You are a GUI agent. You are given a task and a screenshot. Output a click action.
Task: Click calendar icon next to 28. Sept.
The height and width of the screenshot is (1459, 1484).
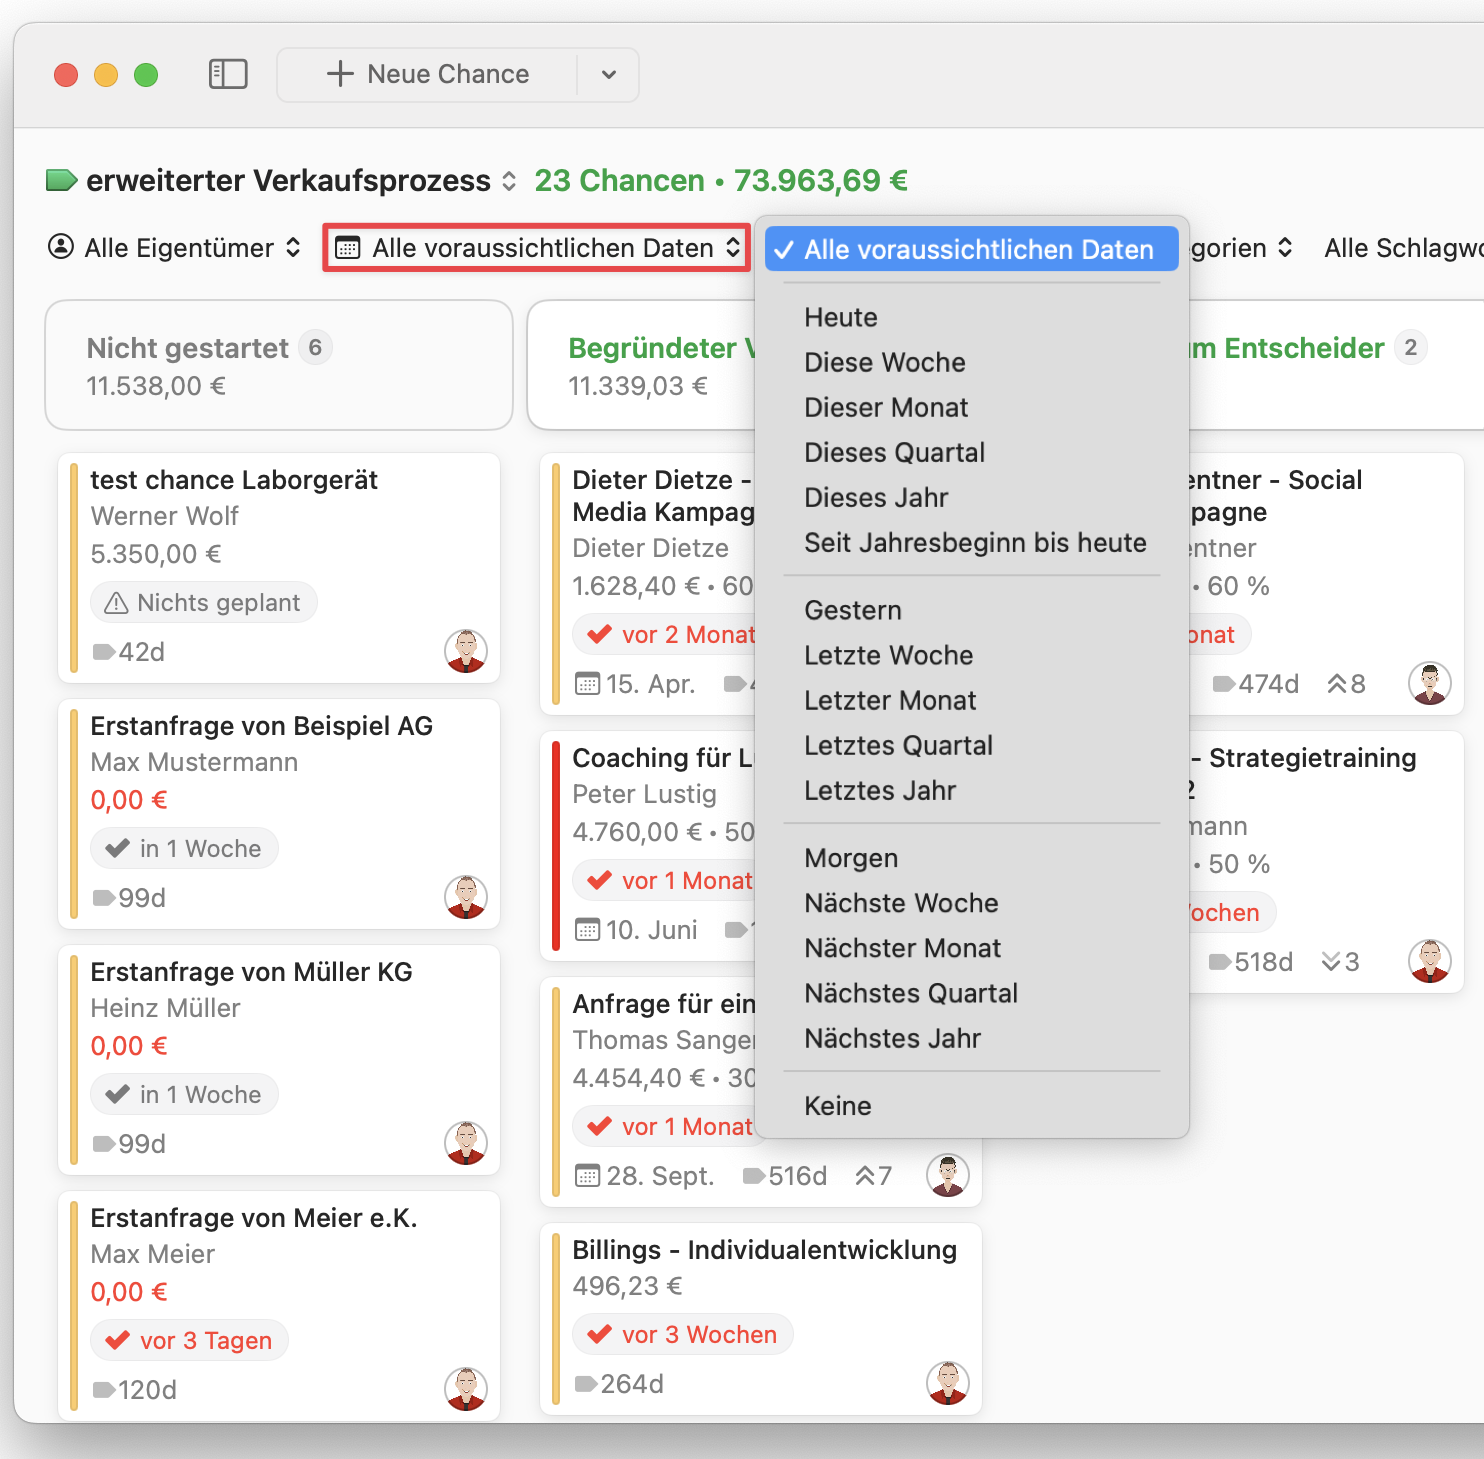coord(588,1176)
